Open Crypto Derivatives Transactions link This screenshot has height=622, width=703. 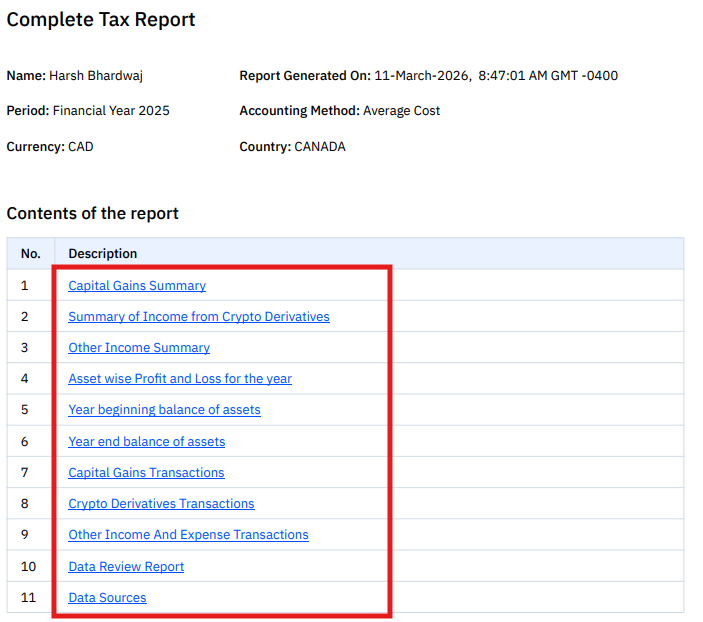161,504
